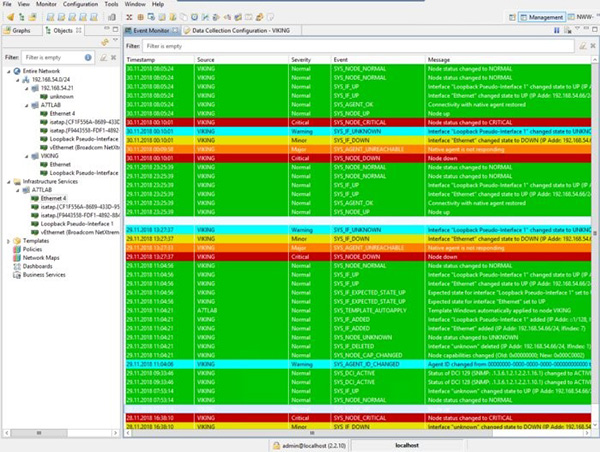
Task: Click the crossed tools toolbar icon
Action: pos(205,17)
